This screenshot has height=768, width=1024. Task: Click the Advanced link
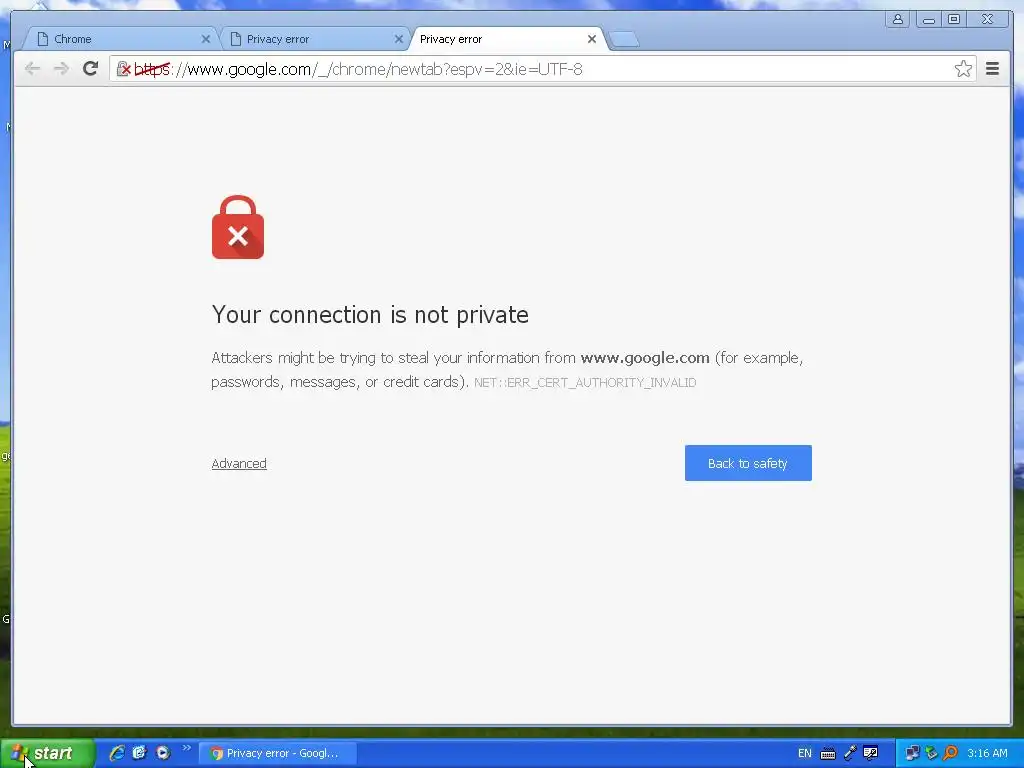coord(239,463)
